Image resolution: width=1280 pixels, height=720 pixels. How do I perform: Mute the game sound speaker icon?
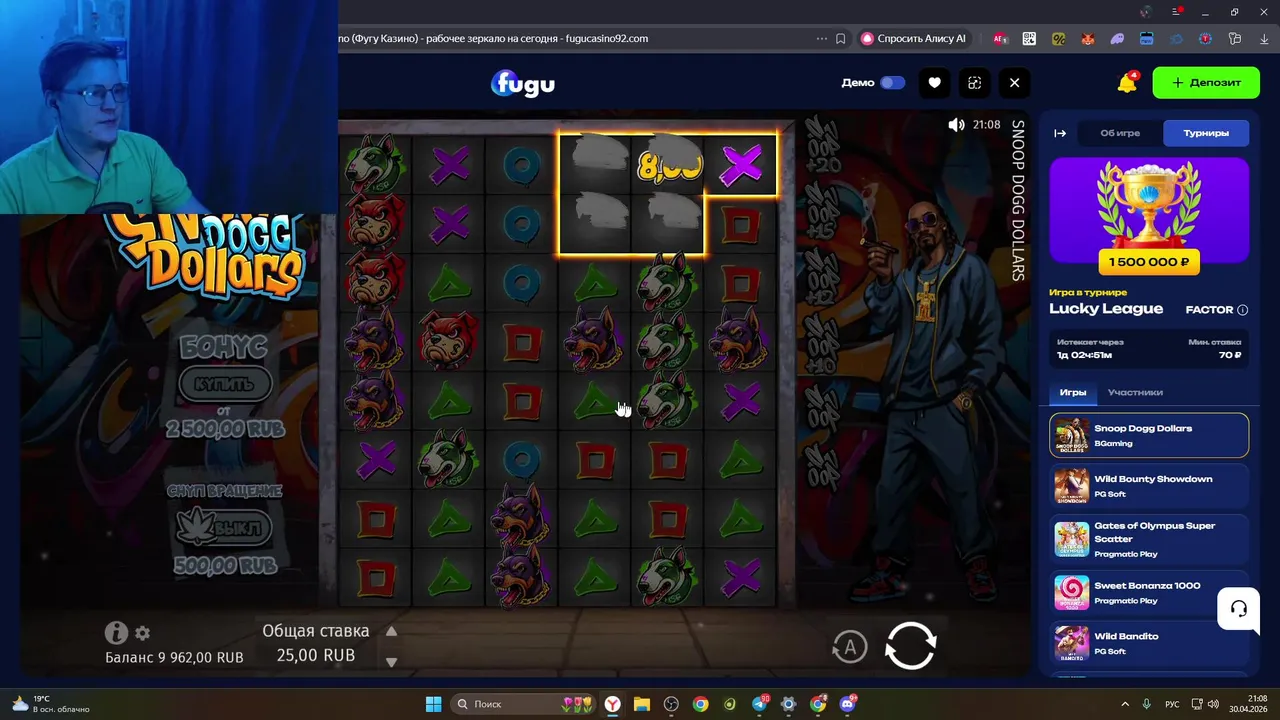pyautogui.click(x=956, y=125)
